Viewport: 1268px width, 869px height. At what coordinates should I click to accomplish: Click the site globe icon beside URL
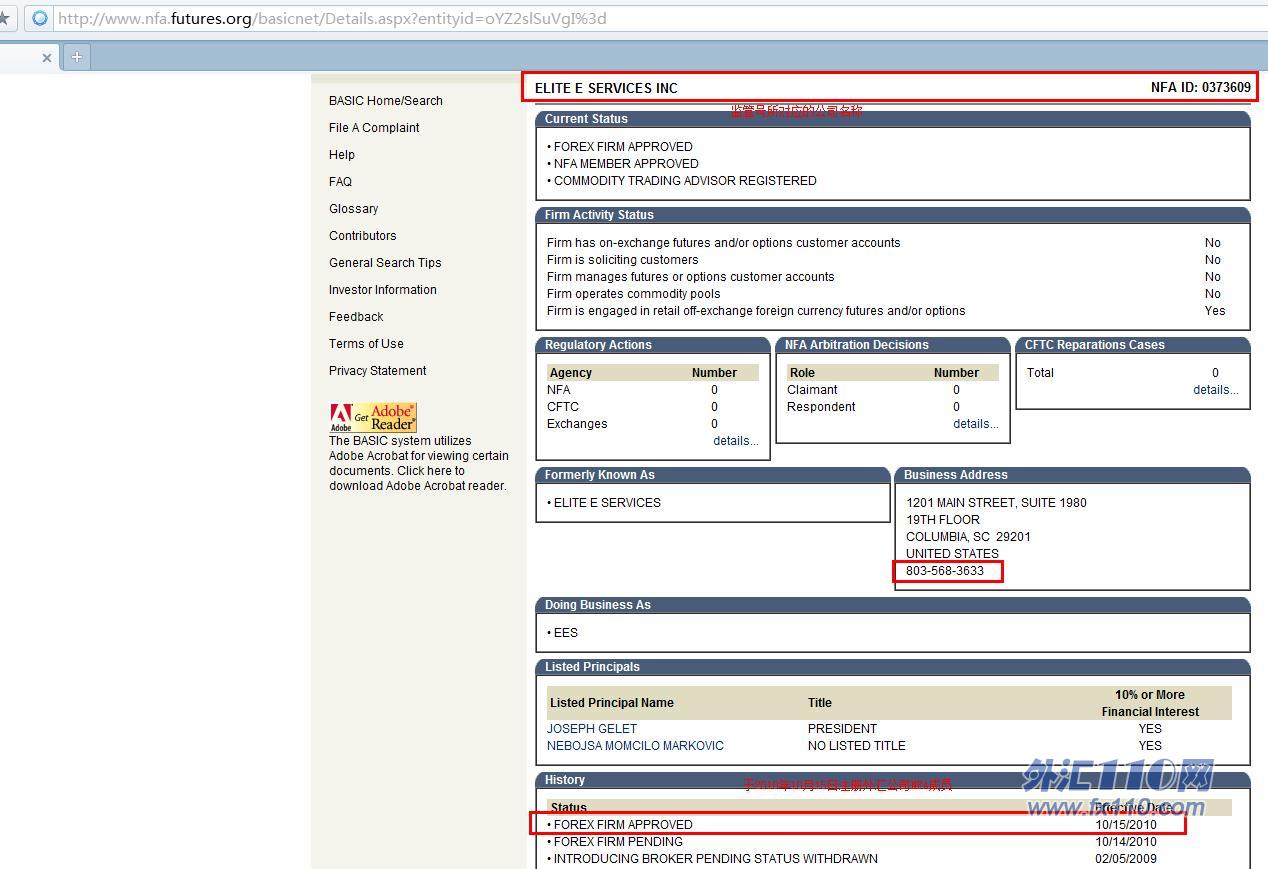pos(39,18)
